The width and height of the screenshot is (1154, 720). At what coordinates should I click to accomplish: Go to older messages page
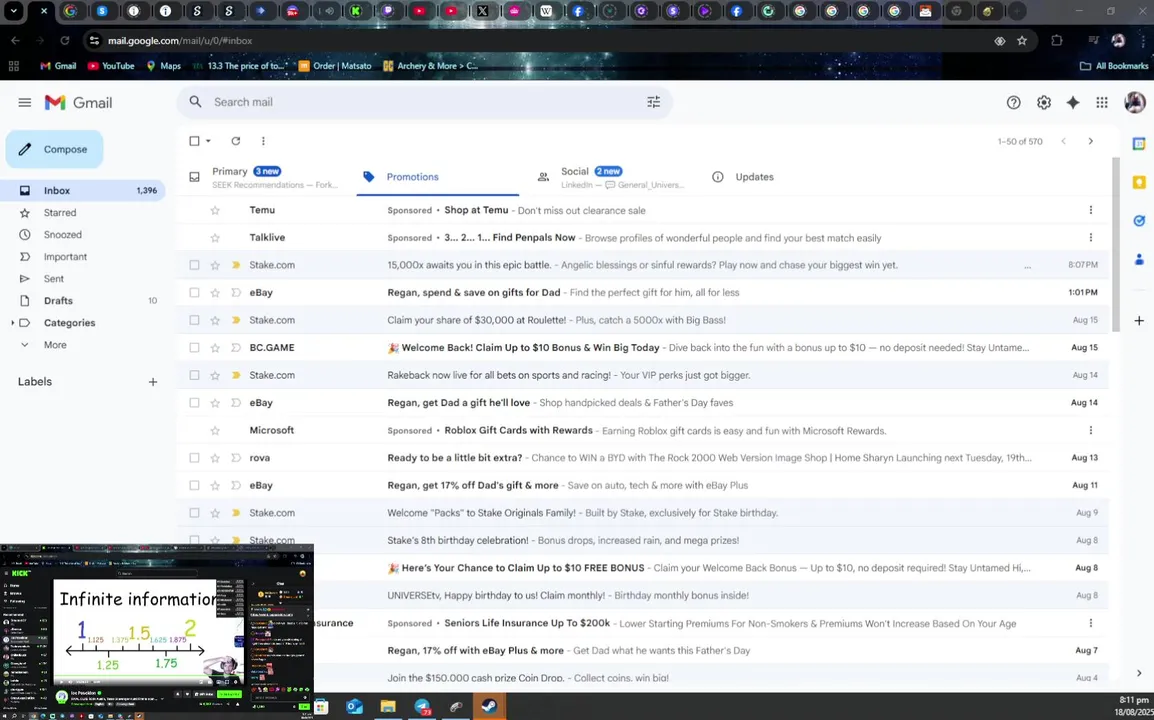click(1091, 141)
